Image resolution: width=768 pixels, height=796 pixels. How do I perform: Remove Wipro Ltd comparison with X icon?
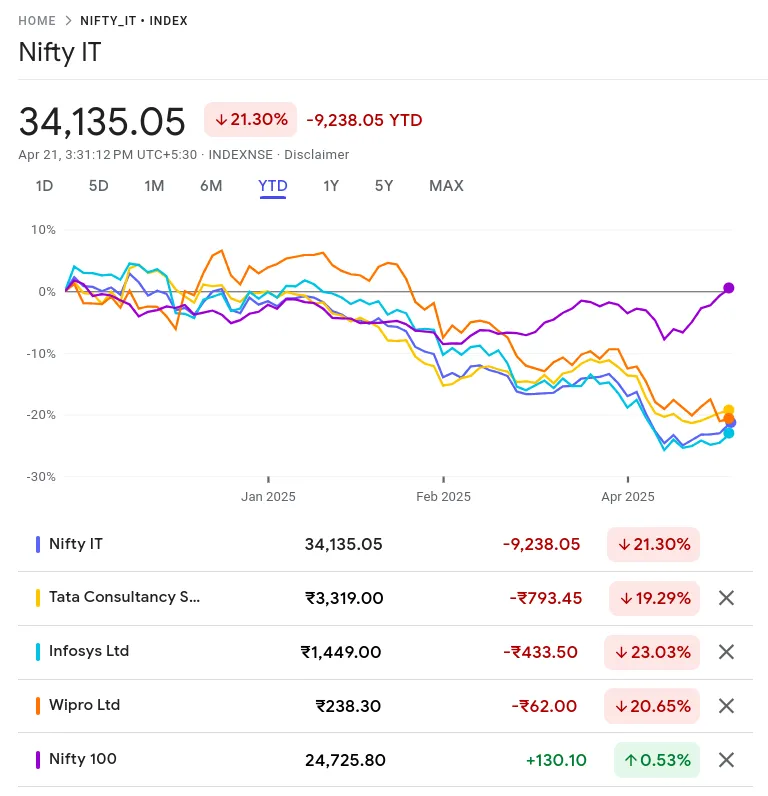[726, 706]
